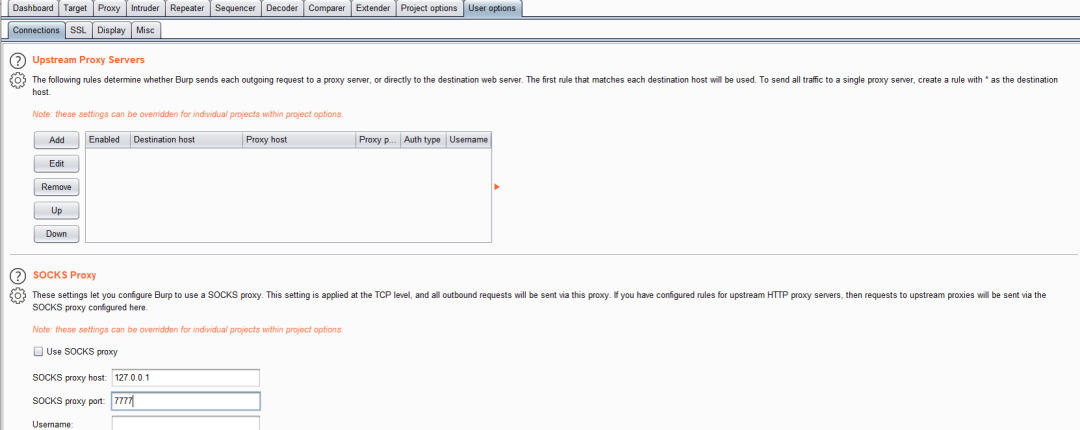
Task: Click the Edit proxy rule button
Action: (56, 163)
